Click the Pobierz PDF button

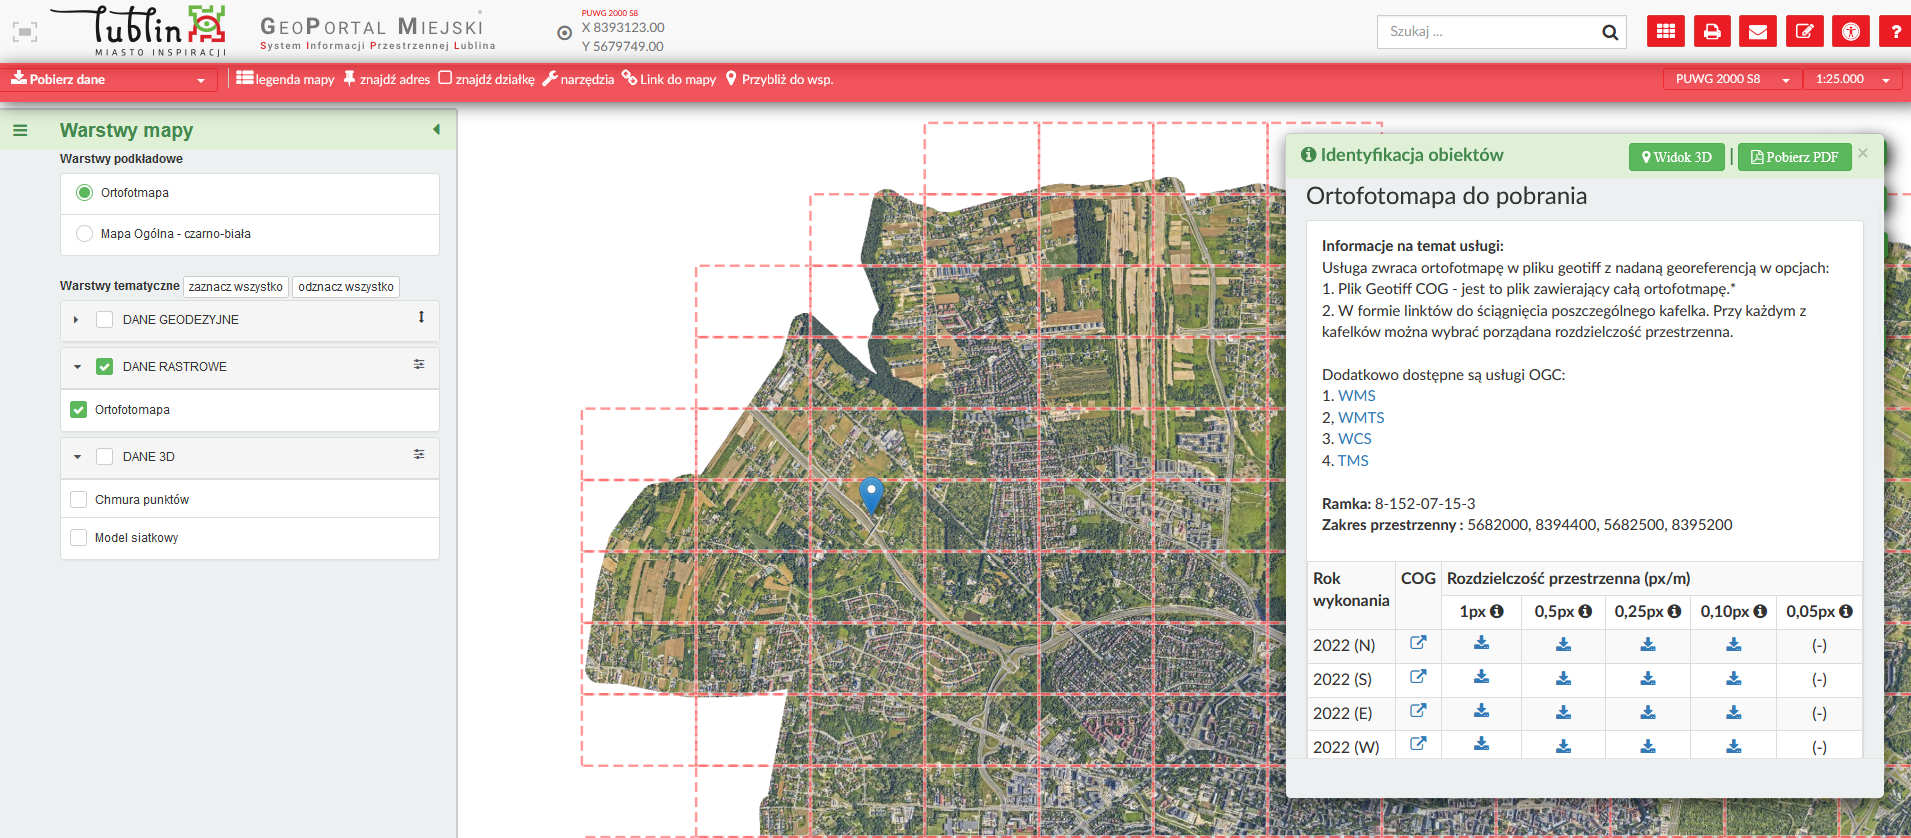1794,157
